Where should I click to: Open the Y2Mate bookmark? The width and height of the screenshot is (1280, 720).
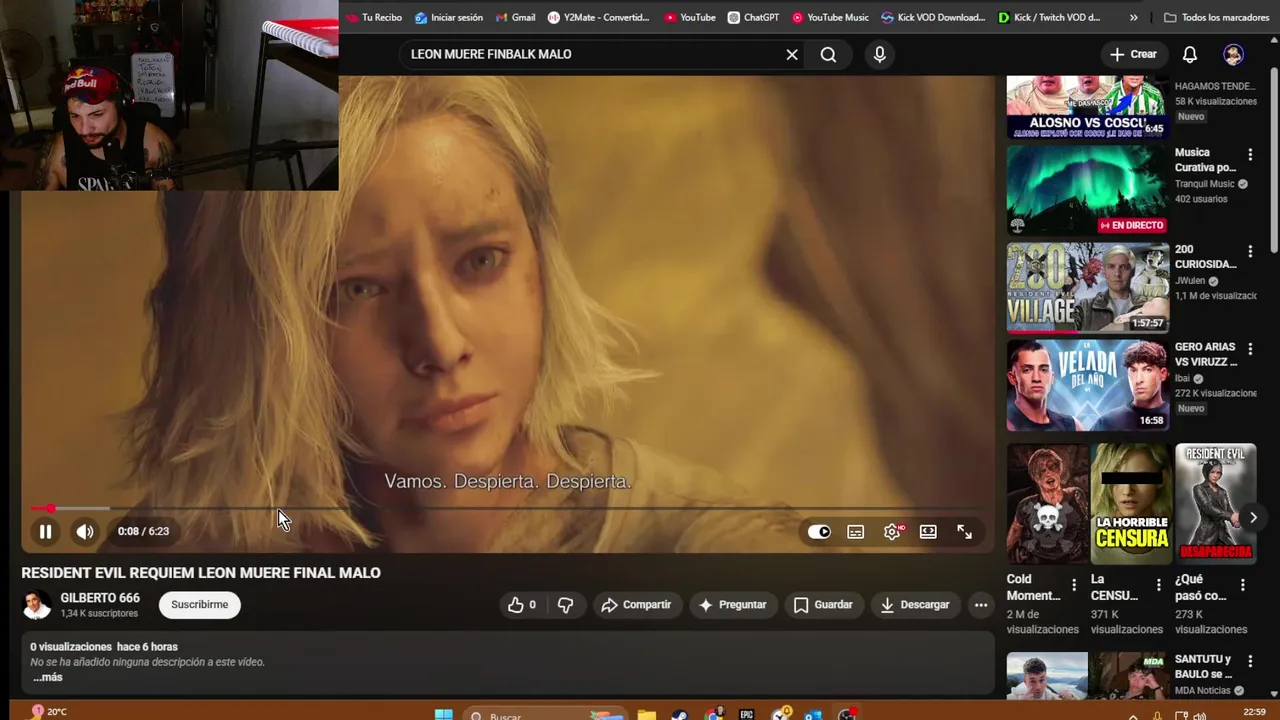[599, 17]
